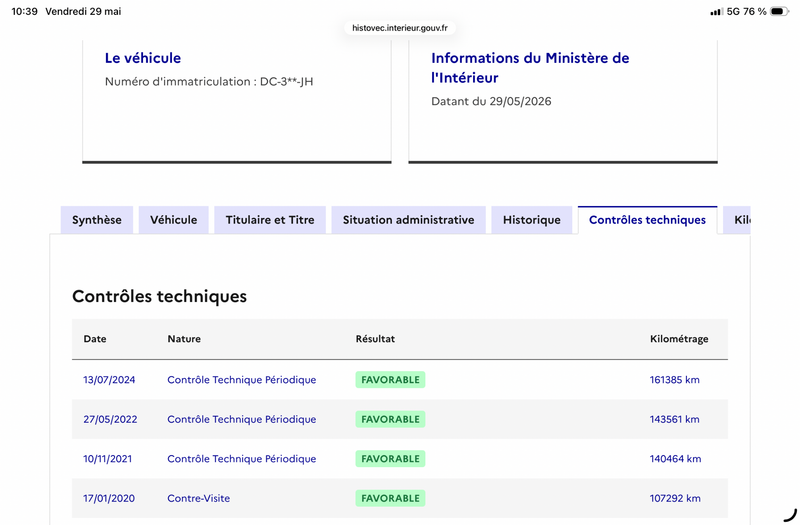The height and width of the screenshot is (525, 800).
Task: Select the Contrôles techniques tab
Action: 647,220
